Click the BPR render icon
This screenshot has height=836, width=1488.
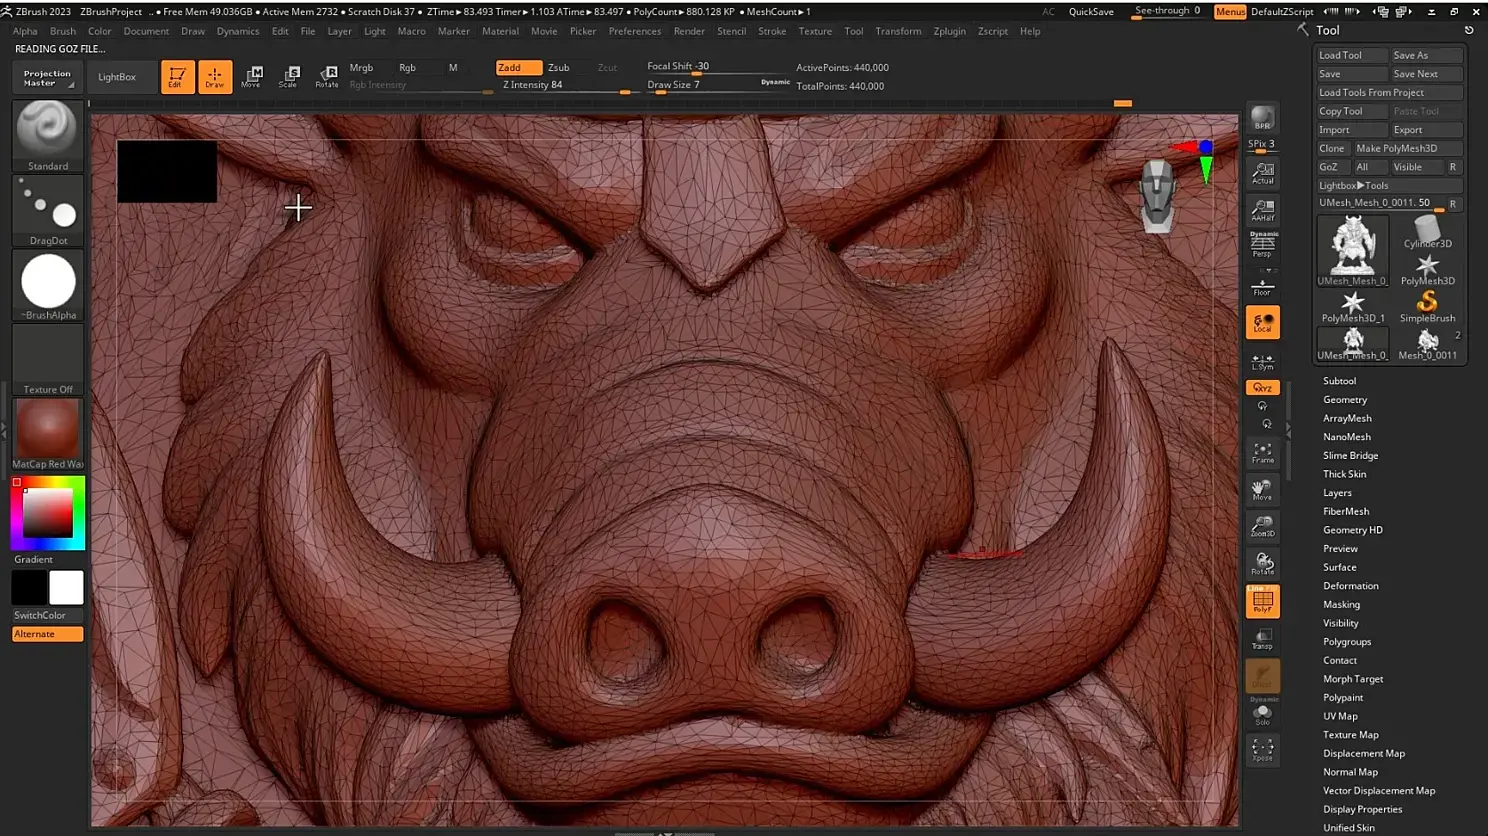(1262, 118)
